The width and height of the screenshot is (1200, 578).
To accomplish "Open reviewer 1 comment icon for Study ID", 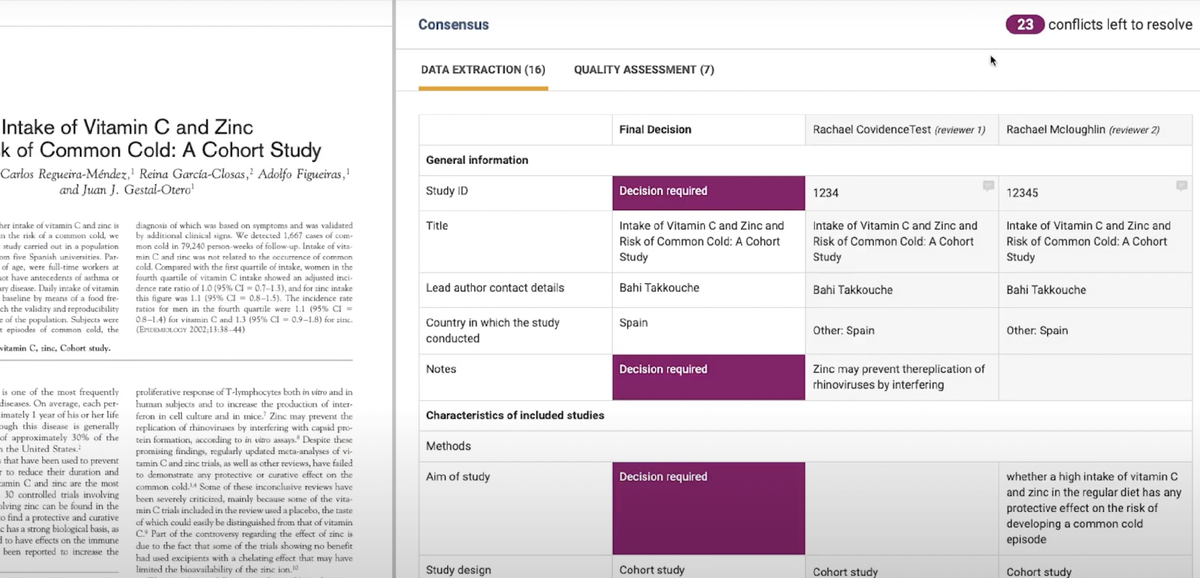I will (x=988, y=186).
